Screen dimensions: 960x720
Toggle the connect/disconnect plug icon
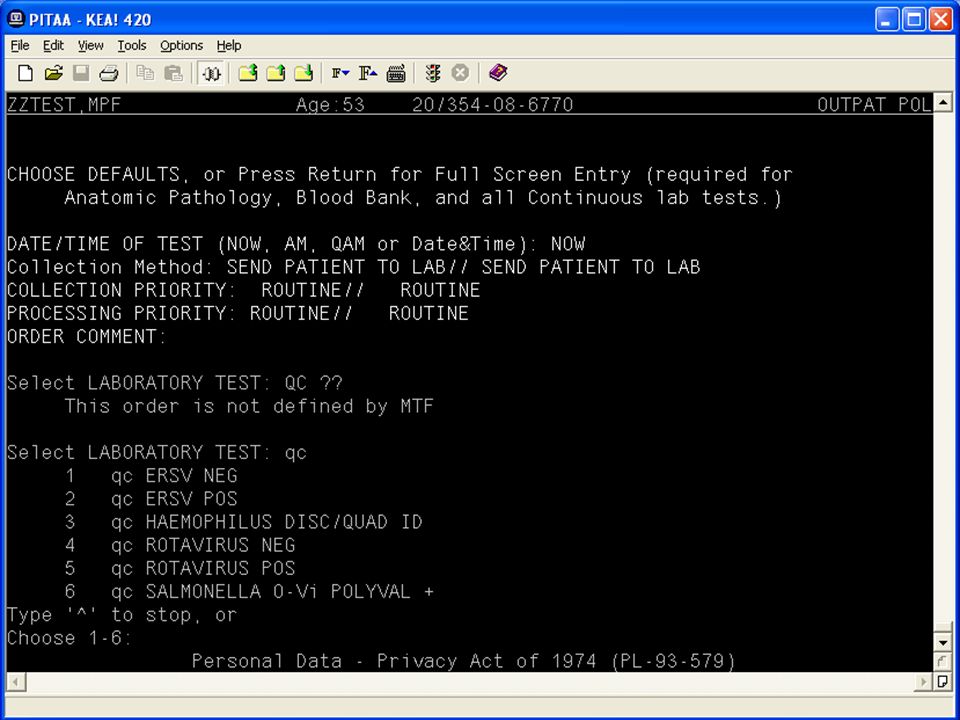(212, 73)
